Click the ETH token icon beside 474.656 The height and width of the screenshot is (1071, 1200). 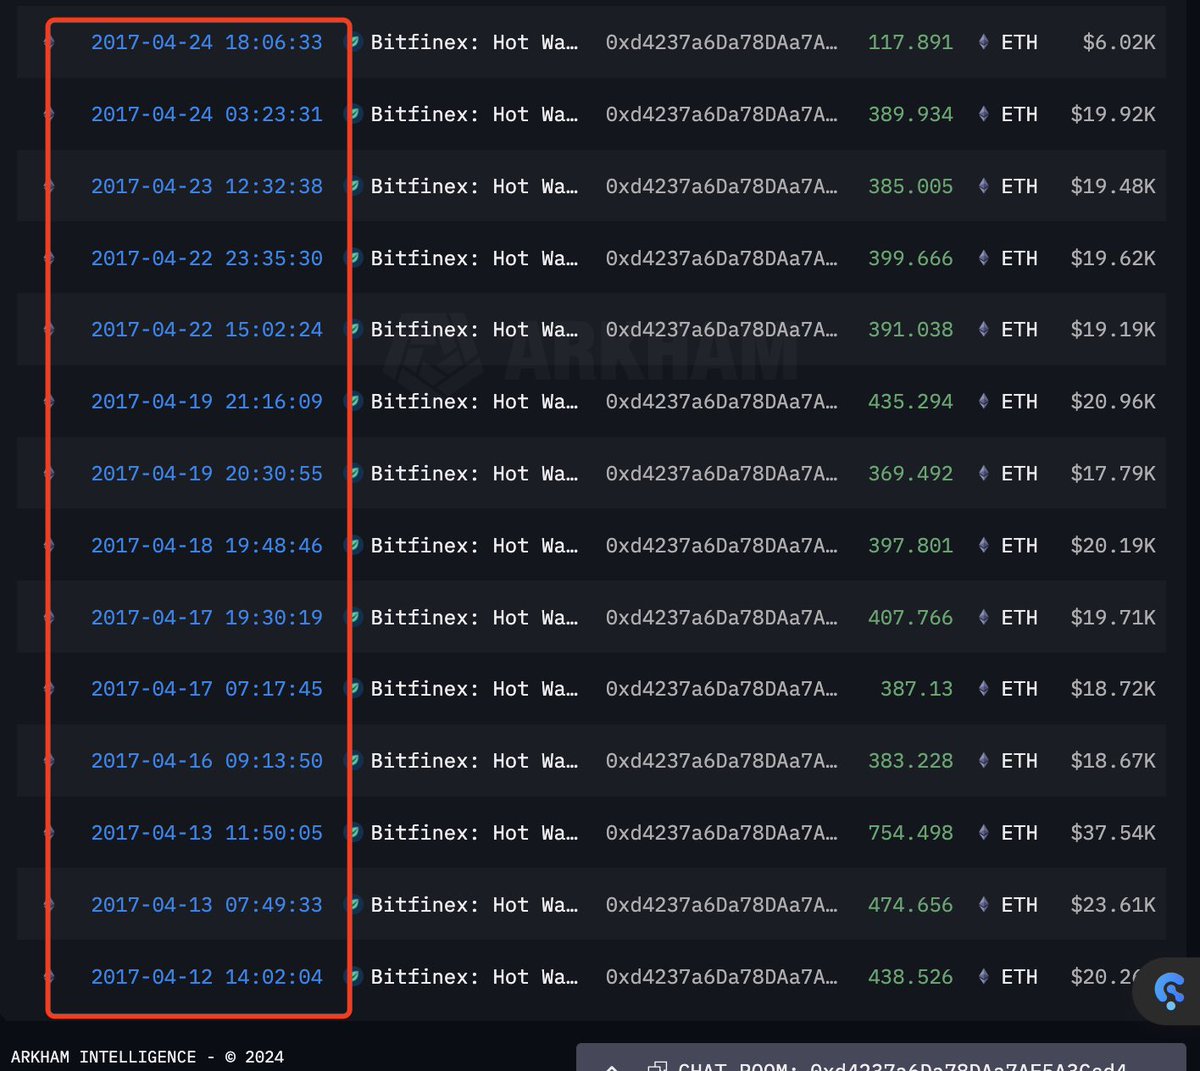(x=983, y=904)
